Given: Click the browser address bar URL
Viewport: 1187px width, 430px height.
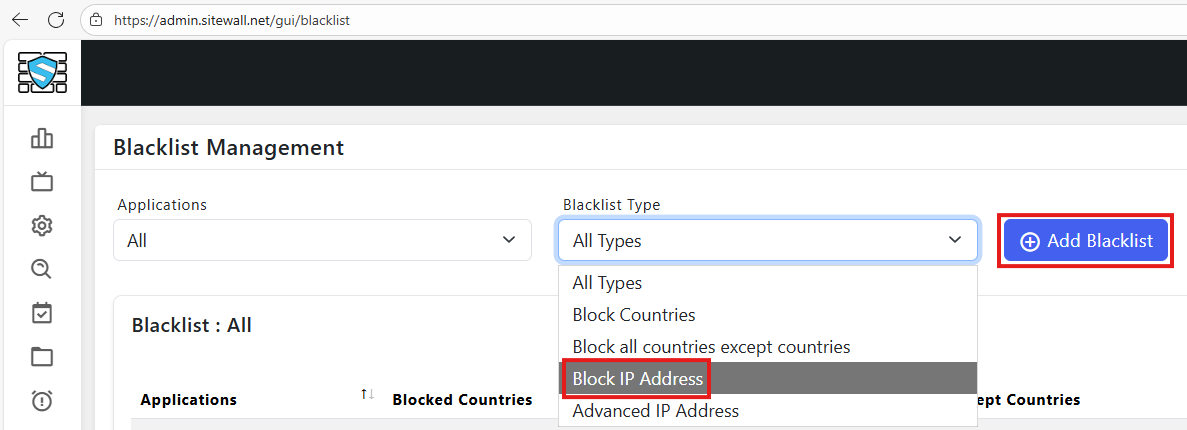Looking at the screenshot, I should (231, 19).
